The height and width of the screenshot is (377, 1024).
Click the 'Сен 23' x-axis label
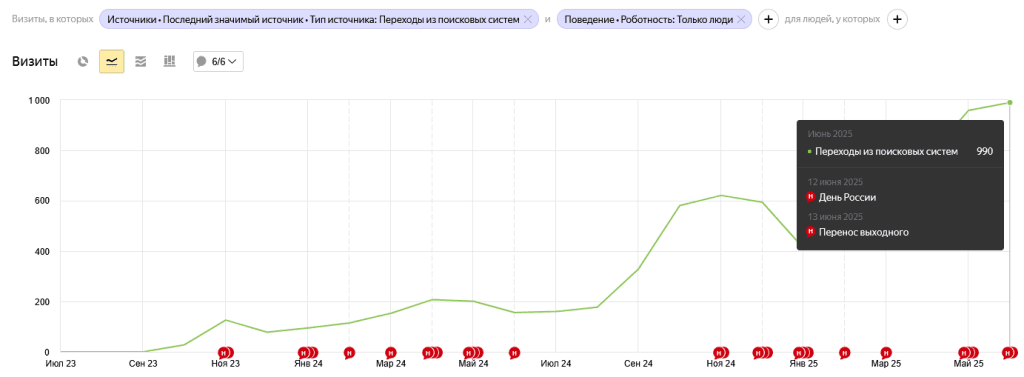point(143,363)
